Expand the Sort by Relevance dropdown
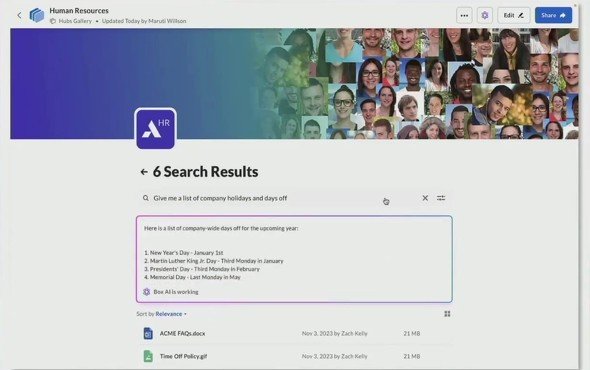Image resolution: width=590 pixels, height=370 pixels. point(171,314)
